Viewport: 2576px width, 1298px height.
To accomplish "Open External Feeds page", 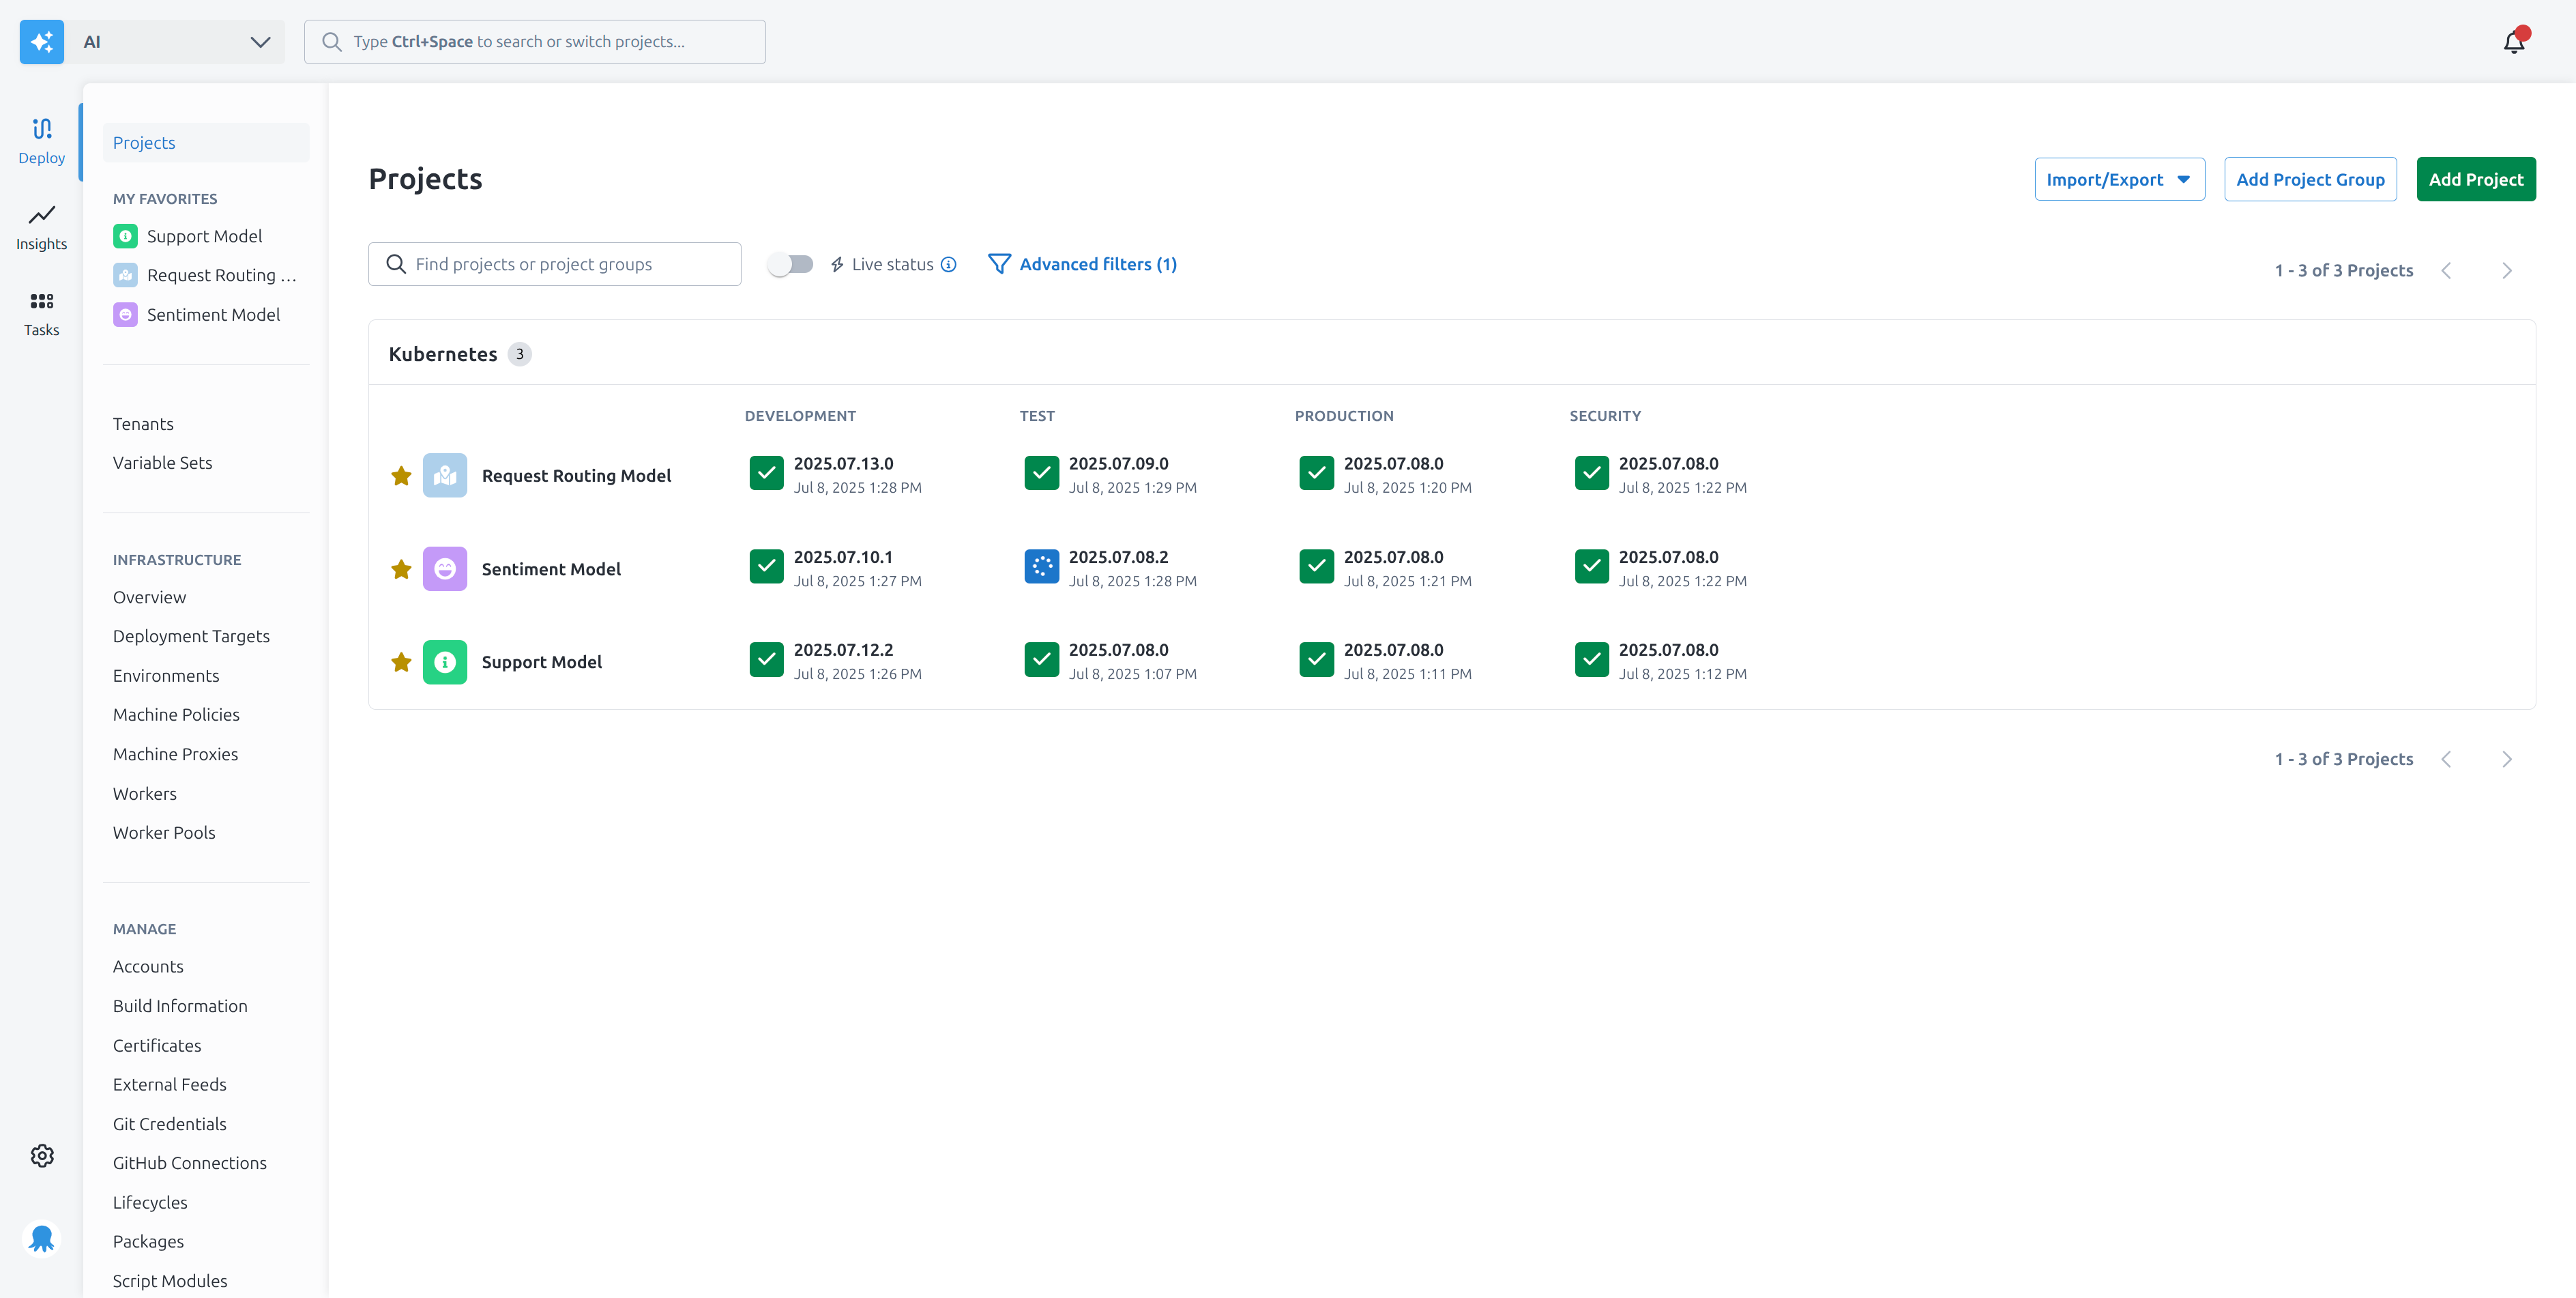I will (170, 1085).
